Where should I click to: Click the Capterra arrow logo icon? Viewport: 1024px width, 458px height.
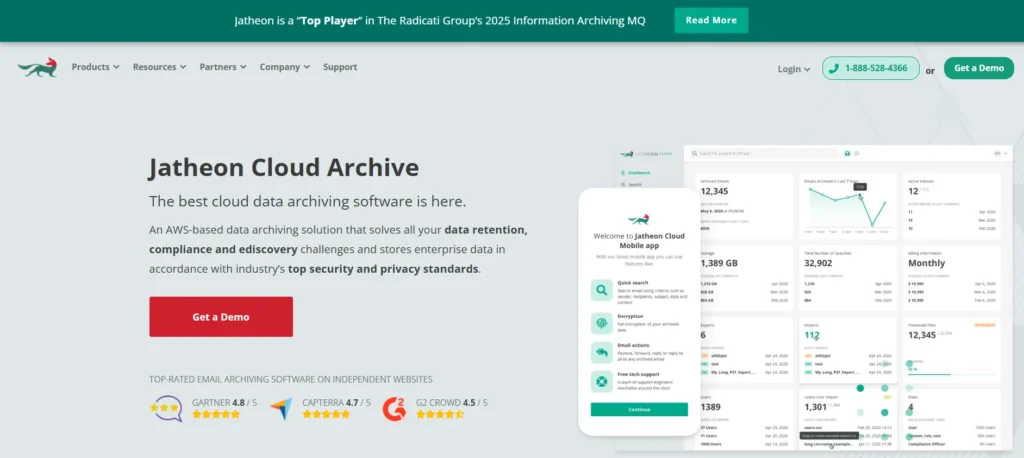pyautogui.click(x=281, y=408)
